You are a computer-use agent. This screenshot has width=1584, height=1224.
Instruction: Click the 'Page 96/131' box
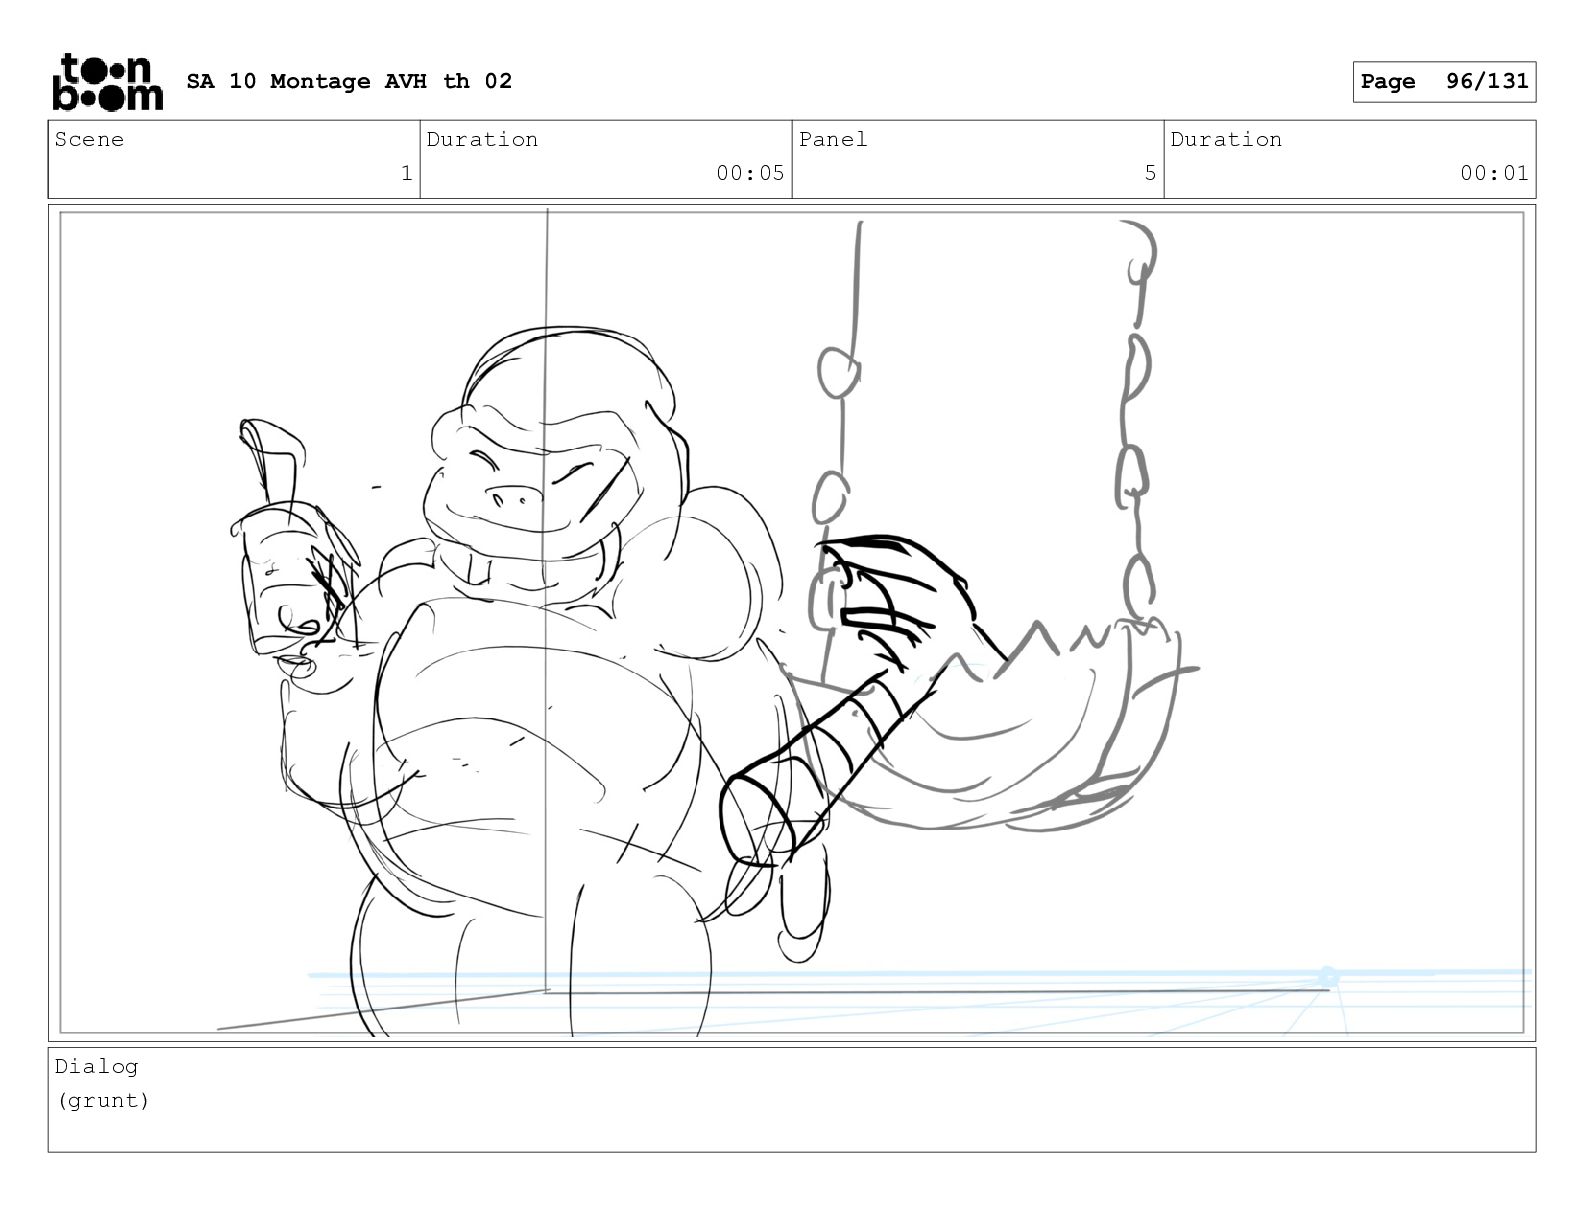click(1444, 82)
